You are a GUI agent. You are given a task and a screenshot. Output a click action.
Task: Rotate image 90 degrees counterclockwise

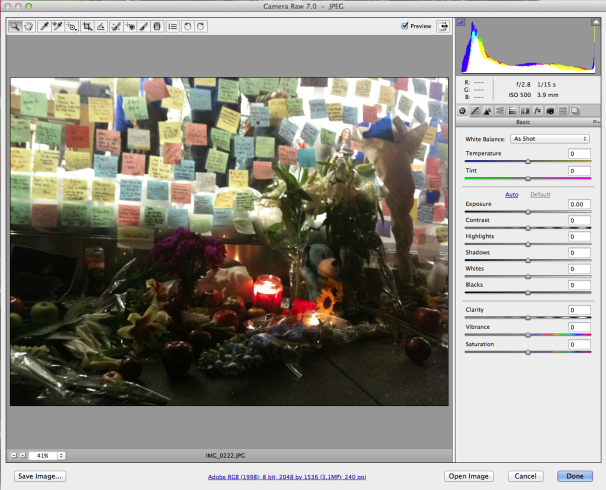tap(188, 26)
